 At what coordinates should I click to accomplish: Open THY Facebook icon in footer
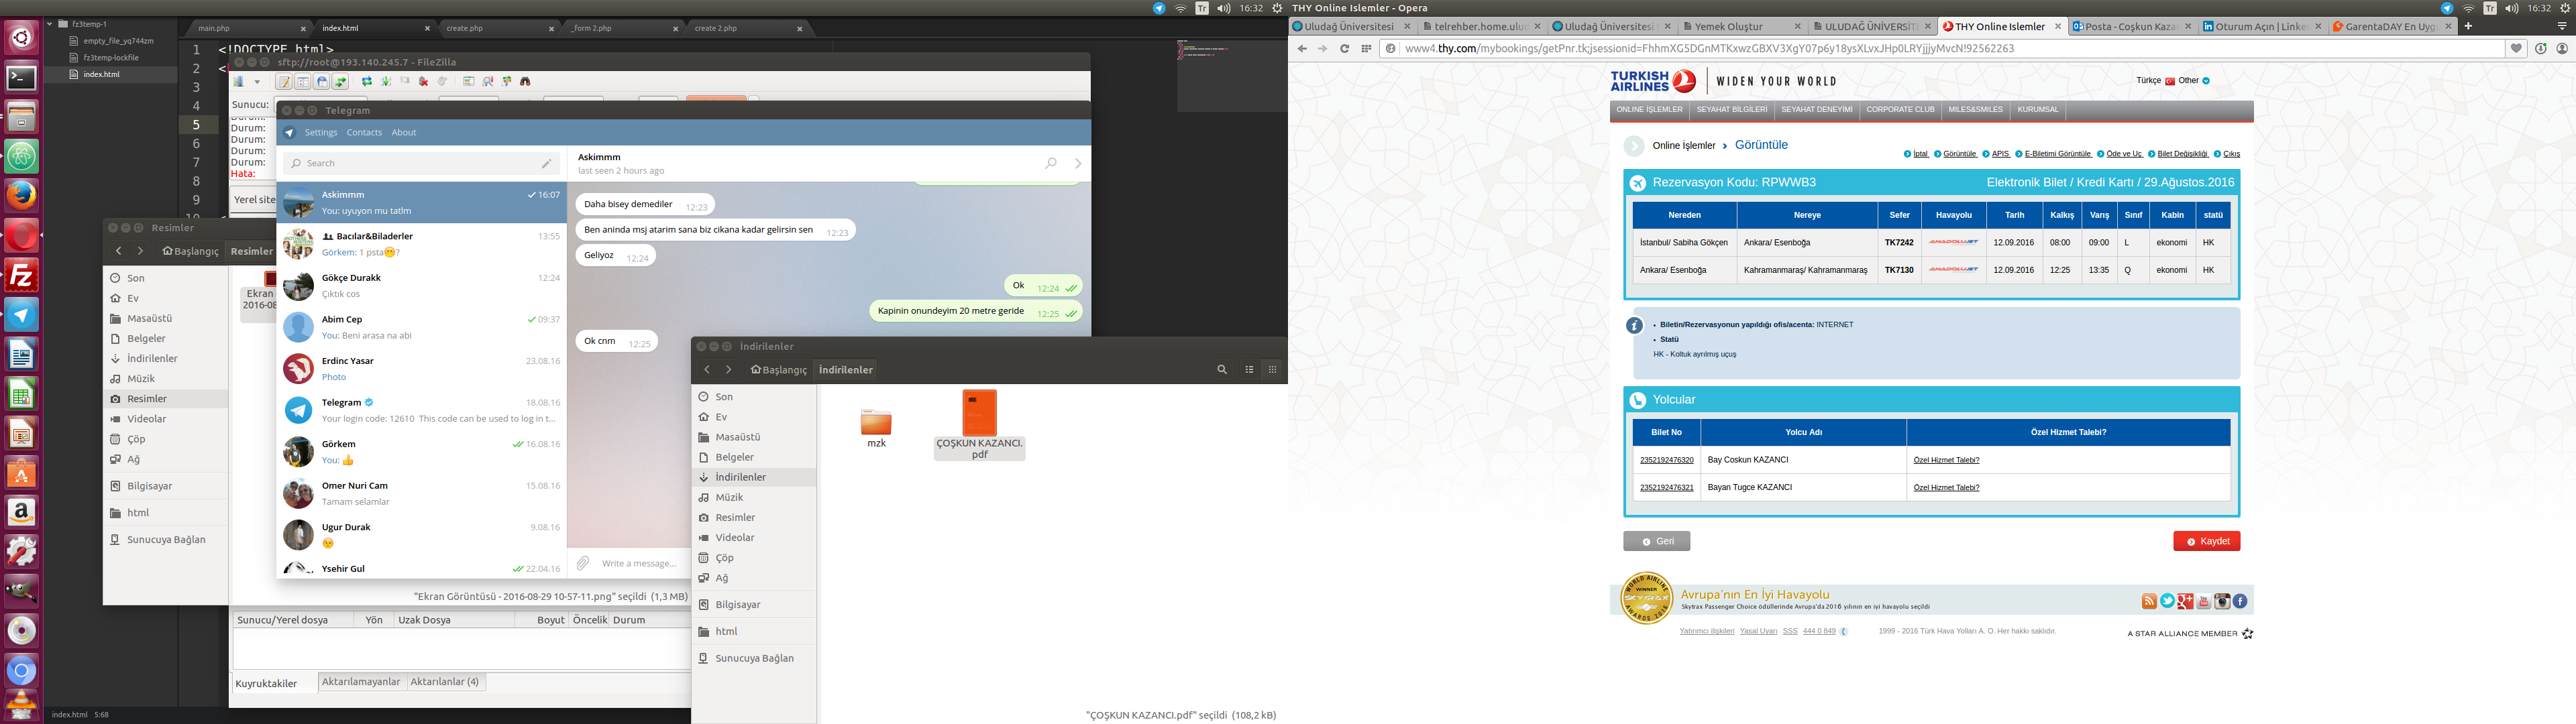click(x=2240, y=601)
